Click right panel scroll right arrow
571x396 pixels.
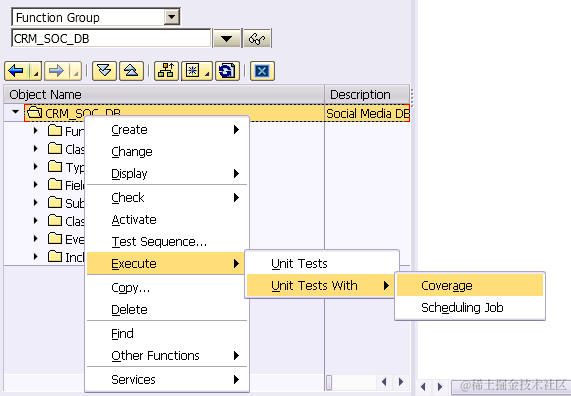pyautogui.click(x=440, y=386)
